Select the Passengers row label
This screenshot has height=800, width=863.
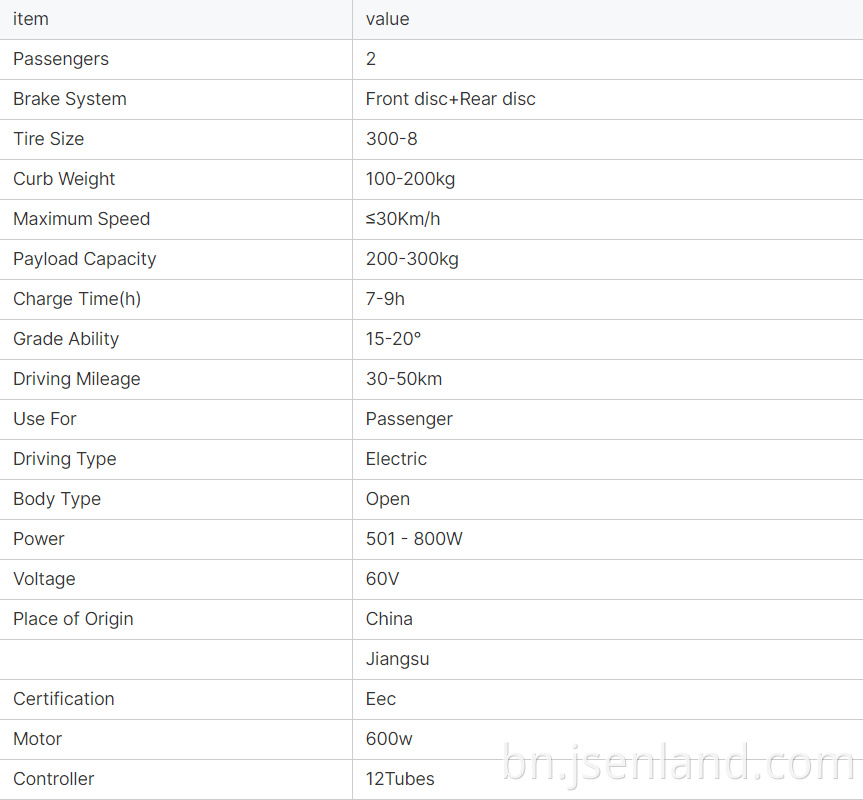coord(61,59)
